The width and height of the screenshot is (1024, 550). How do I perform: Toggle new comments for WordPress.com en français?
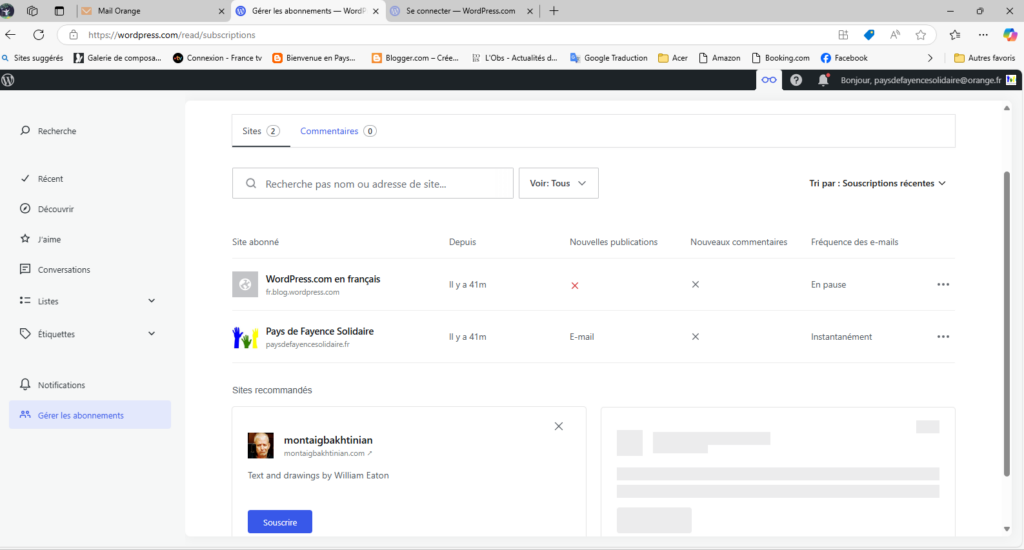(695, 285)
